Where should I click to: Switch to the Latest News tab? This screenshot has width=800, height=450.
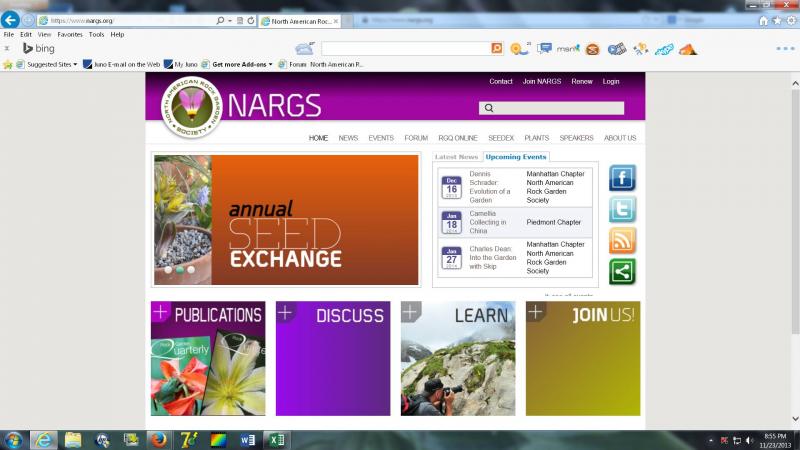click(x=456, y=157)
